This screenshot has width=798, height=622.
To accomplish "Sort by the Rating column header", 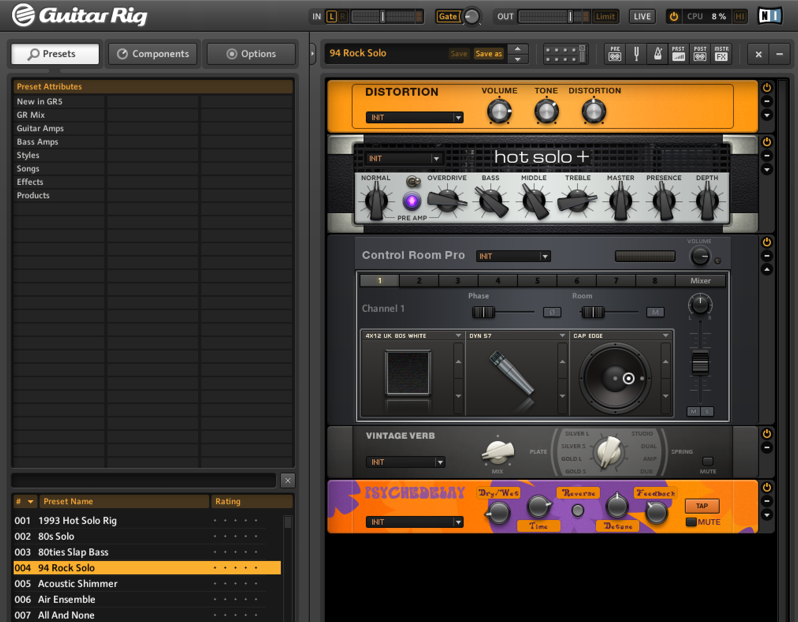I will point(251,501).
